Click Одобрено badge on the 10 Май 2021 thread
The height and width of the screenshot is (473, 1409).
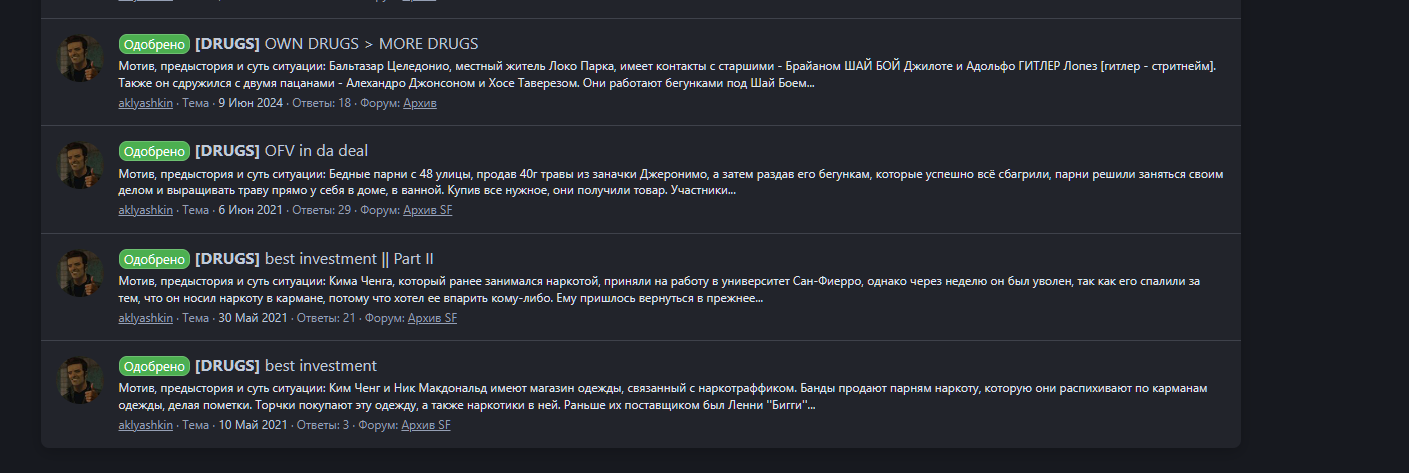pyautogui.click(x=154, y=365)
